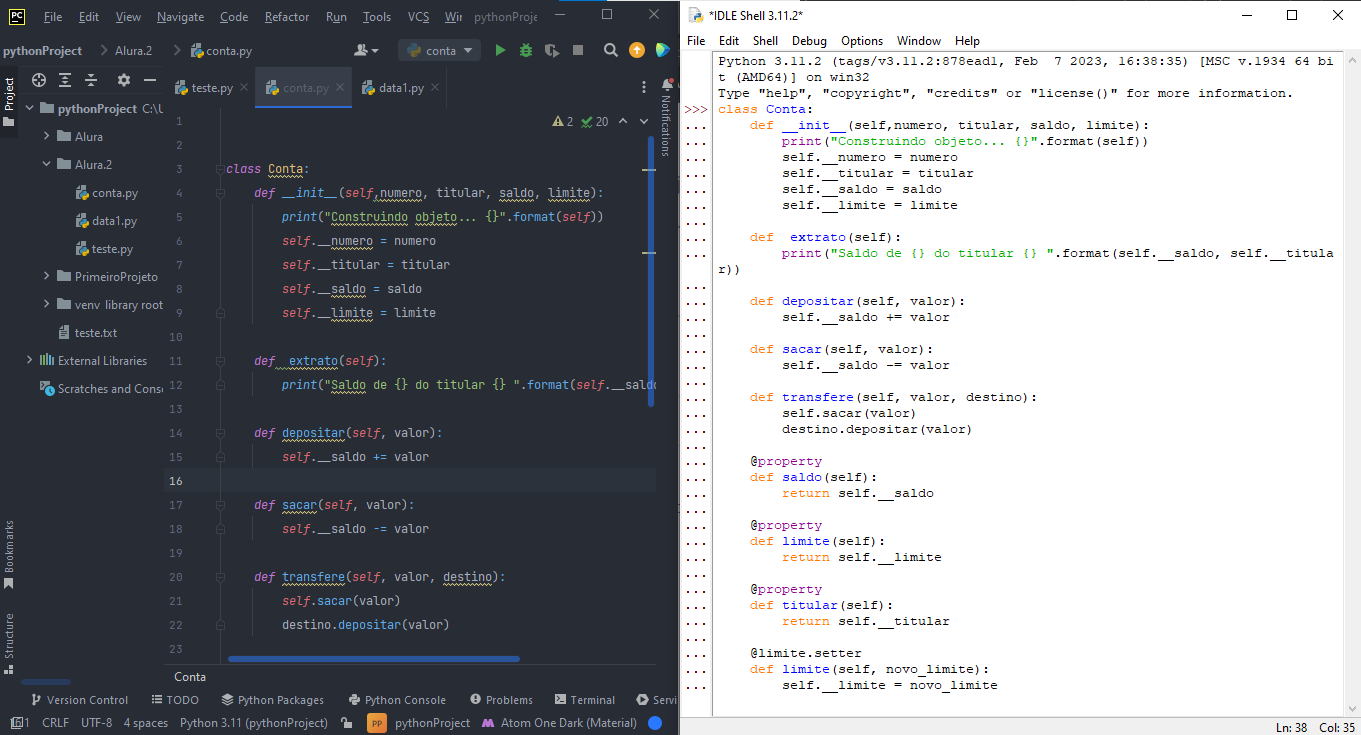Viewport: 1361px width, 735px height.
Task: Change file encoding UTF-8 in status bar
Action: pyautogui.click(x=96, y=723)
